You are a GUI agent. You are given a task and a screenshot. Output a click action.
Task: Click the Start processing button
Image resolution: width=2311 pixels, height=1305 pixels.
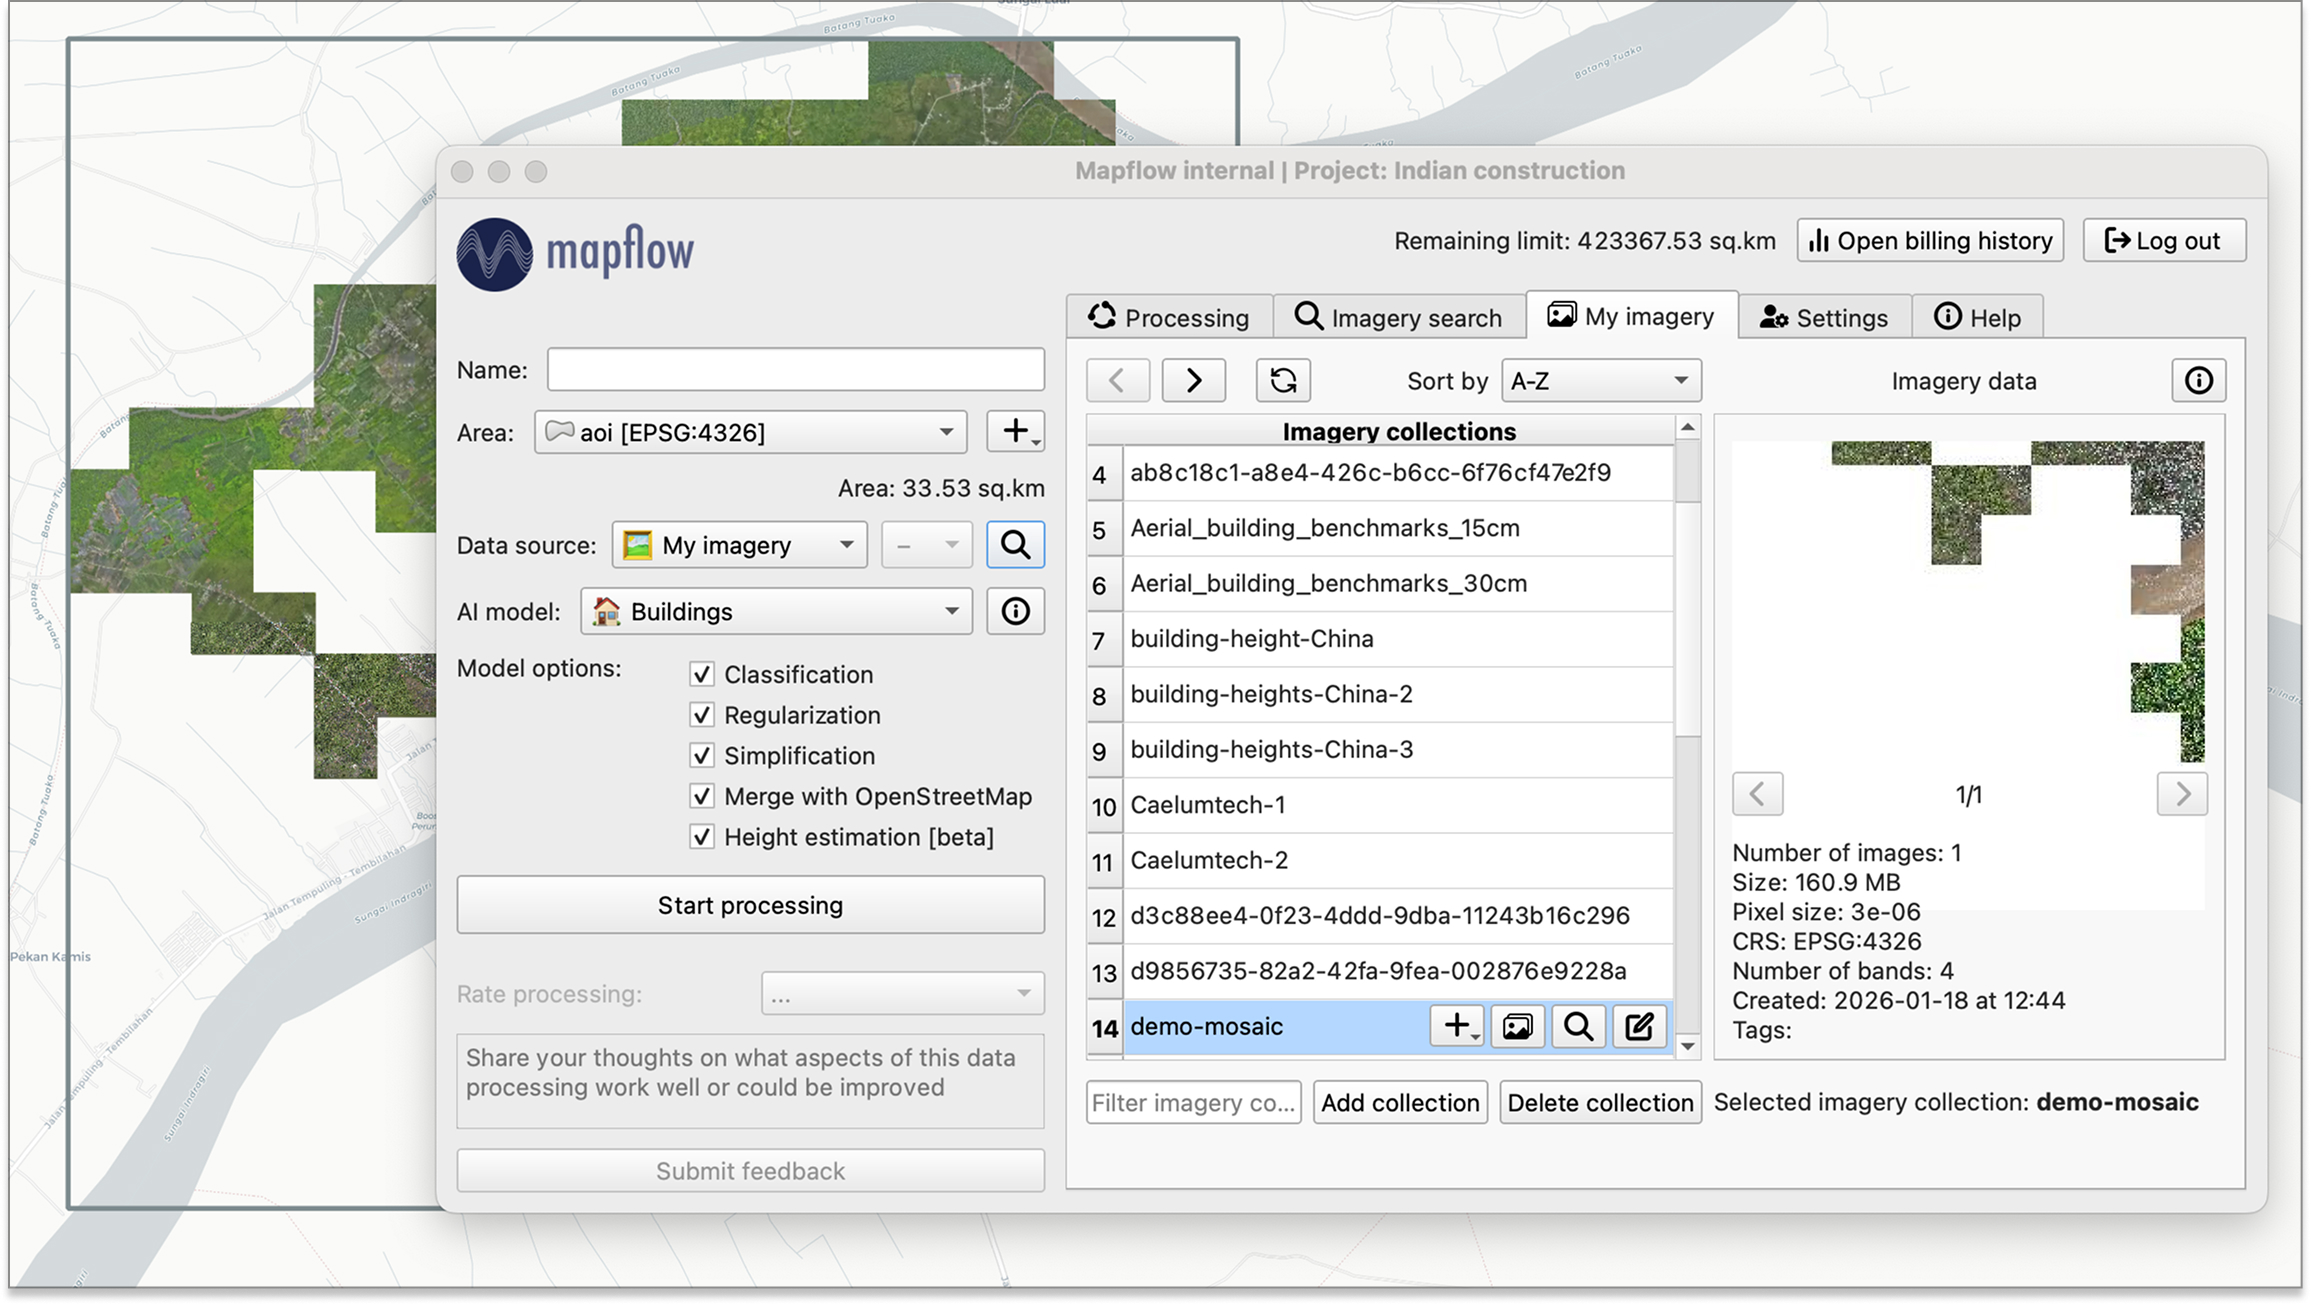coord(750,905)
